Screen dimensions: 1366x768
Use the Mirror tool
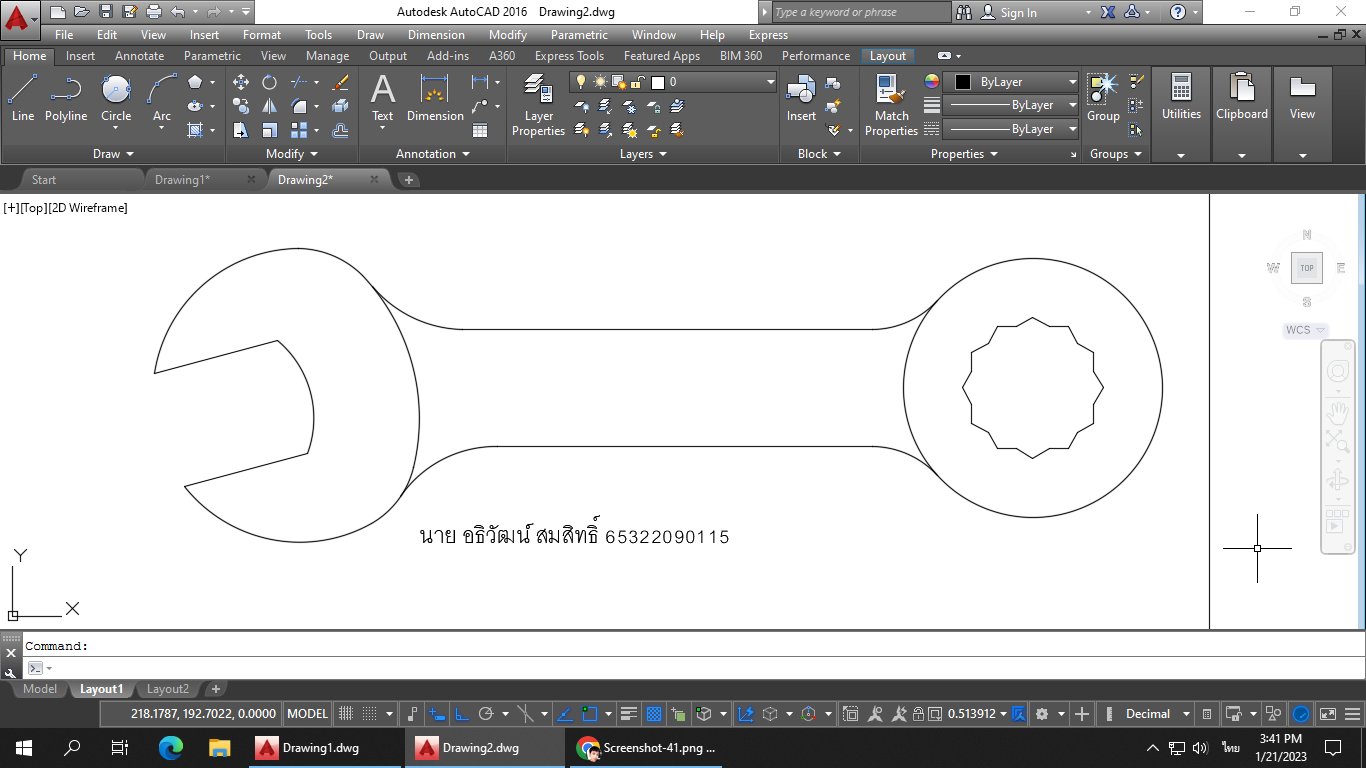pos(270,106)
